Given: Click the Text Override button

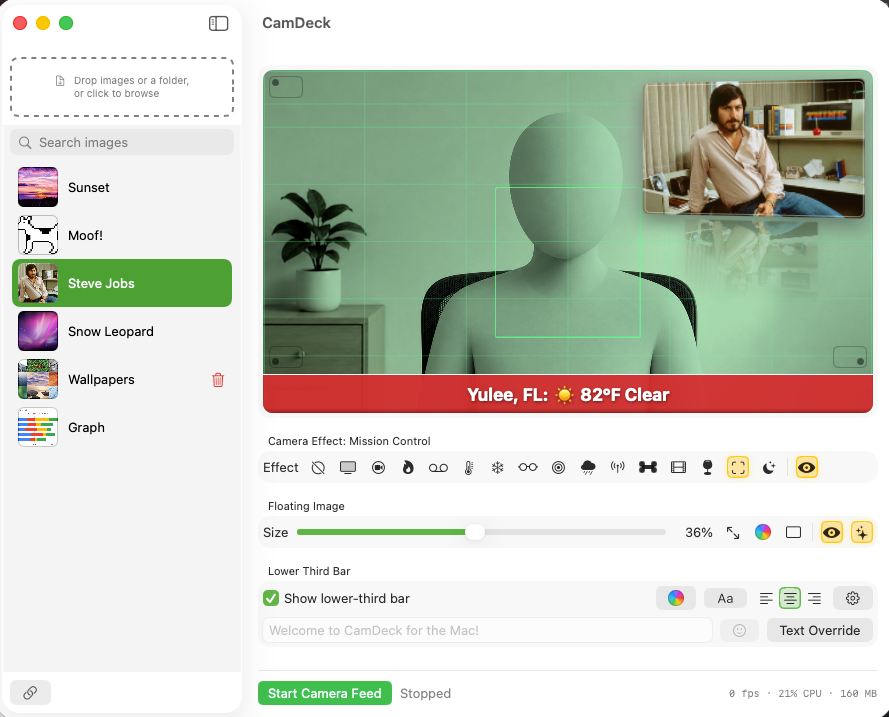Looking at the screenshot, I should (x=819, y=630).
